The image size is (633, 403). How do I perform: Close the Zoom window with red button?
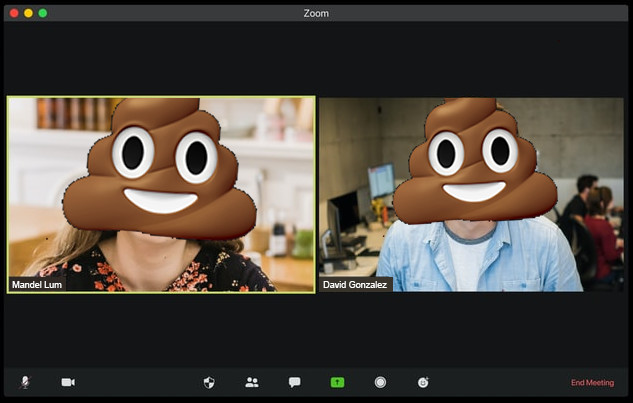click(14, 13)
